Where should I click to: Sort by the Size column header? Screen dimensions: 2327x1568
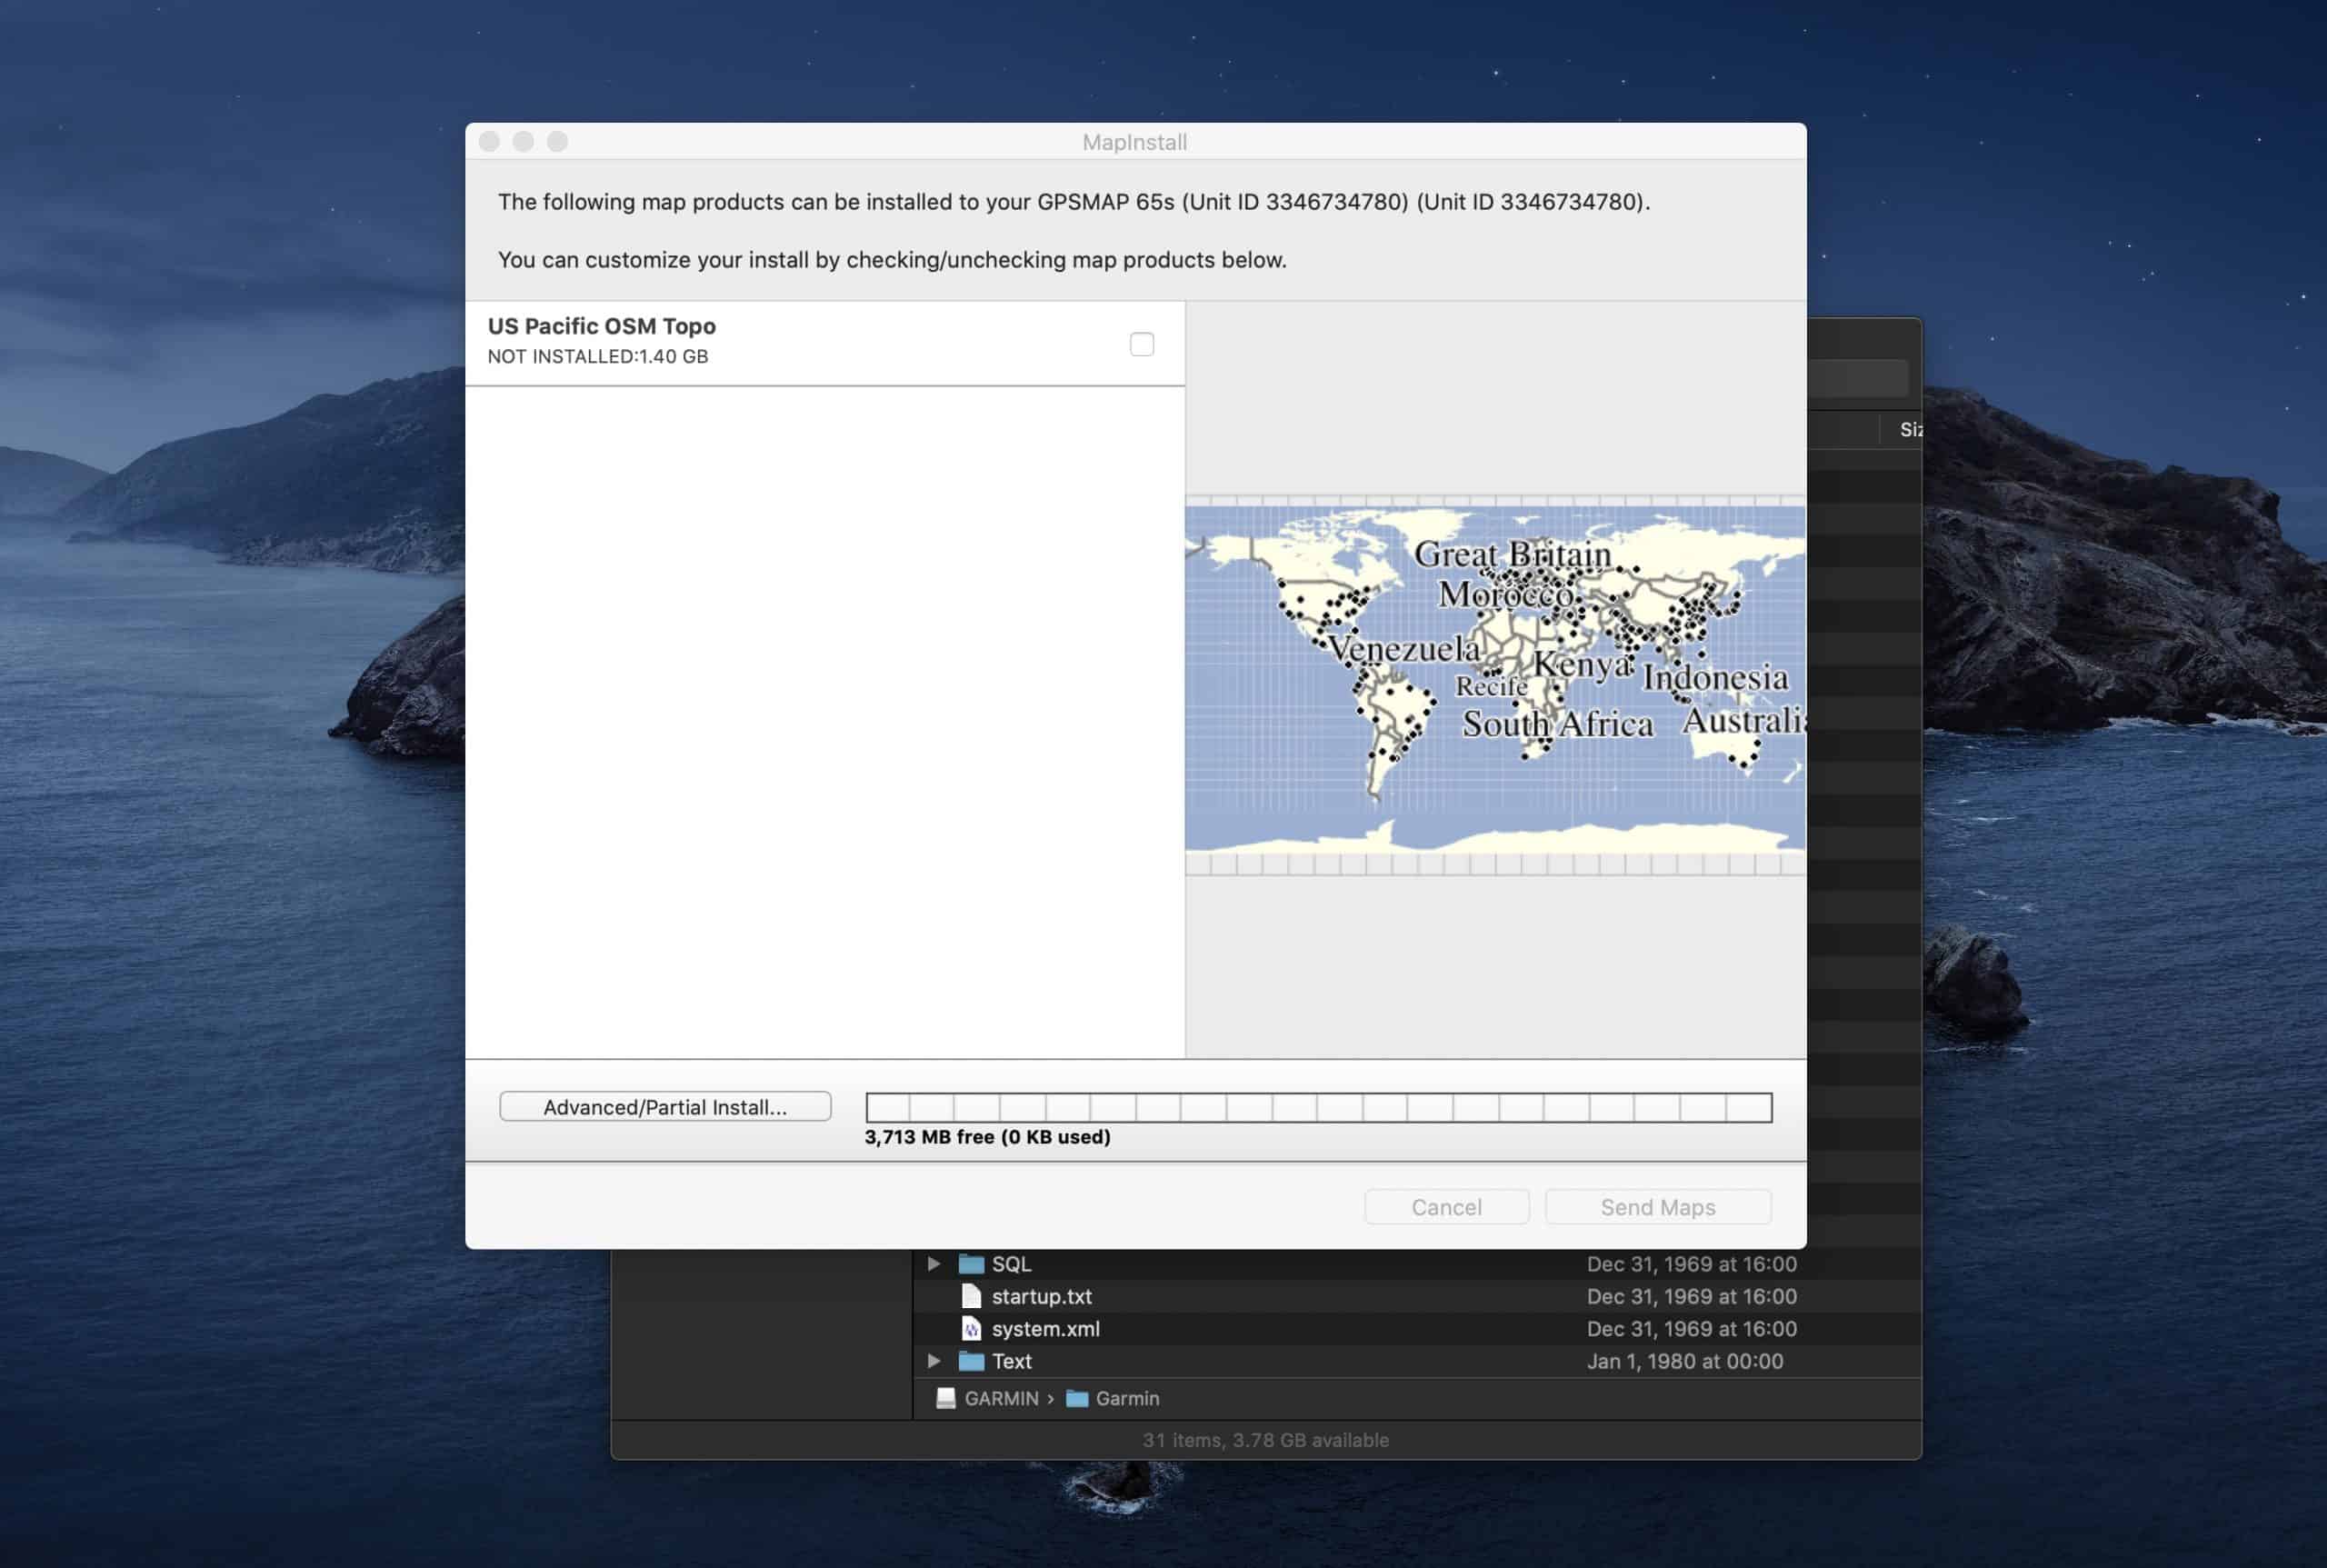pyautogui.click(x=1909, y=429)
